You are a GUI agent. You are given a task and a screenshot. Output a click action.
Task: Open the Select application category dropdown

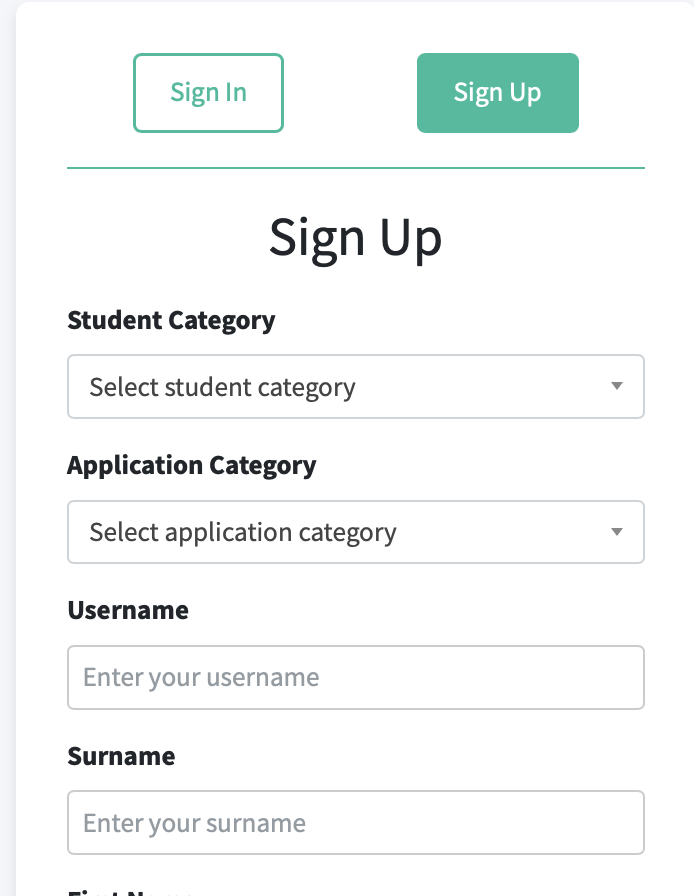(356, 532)
